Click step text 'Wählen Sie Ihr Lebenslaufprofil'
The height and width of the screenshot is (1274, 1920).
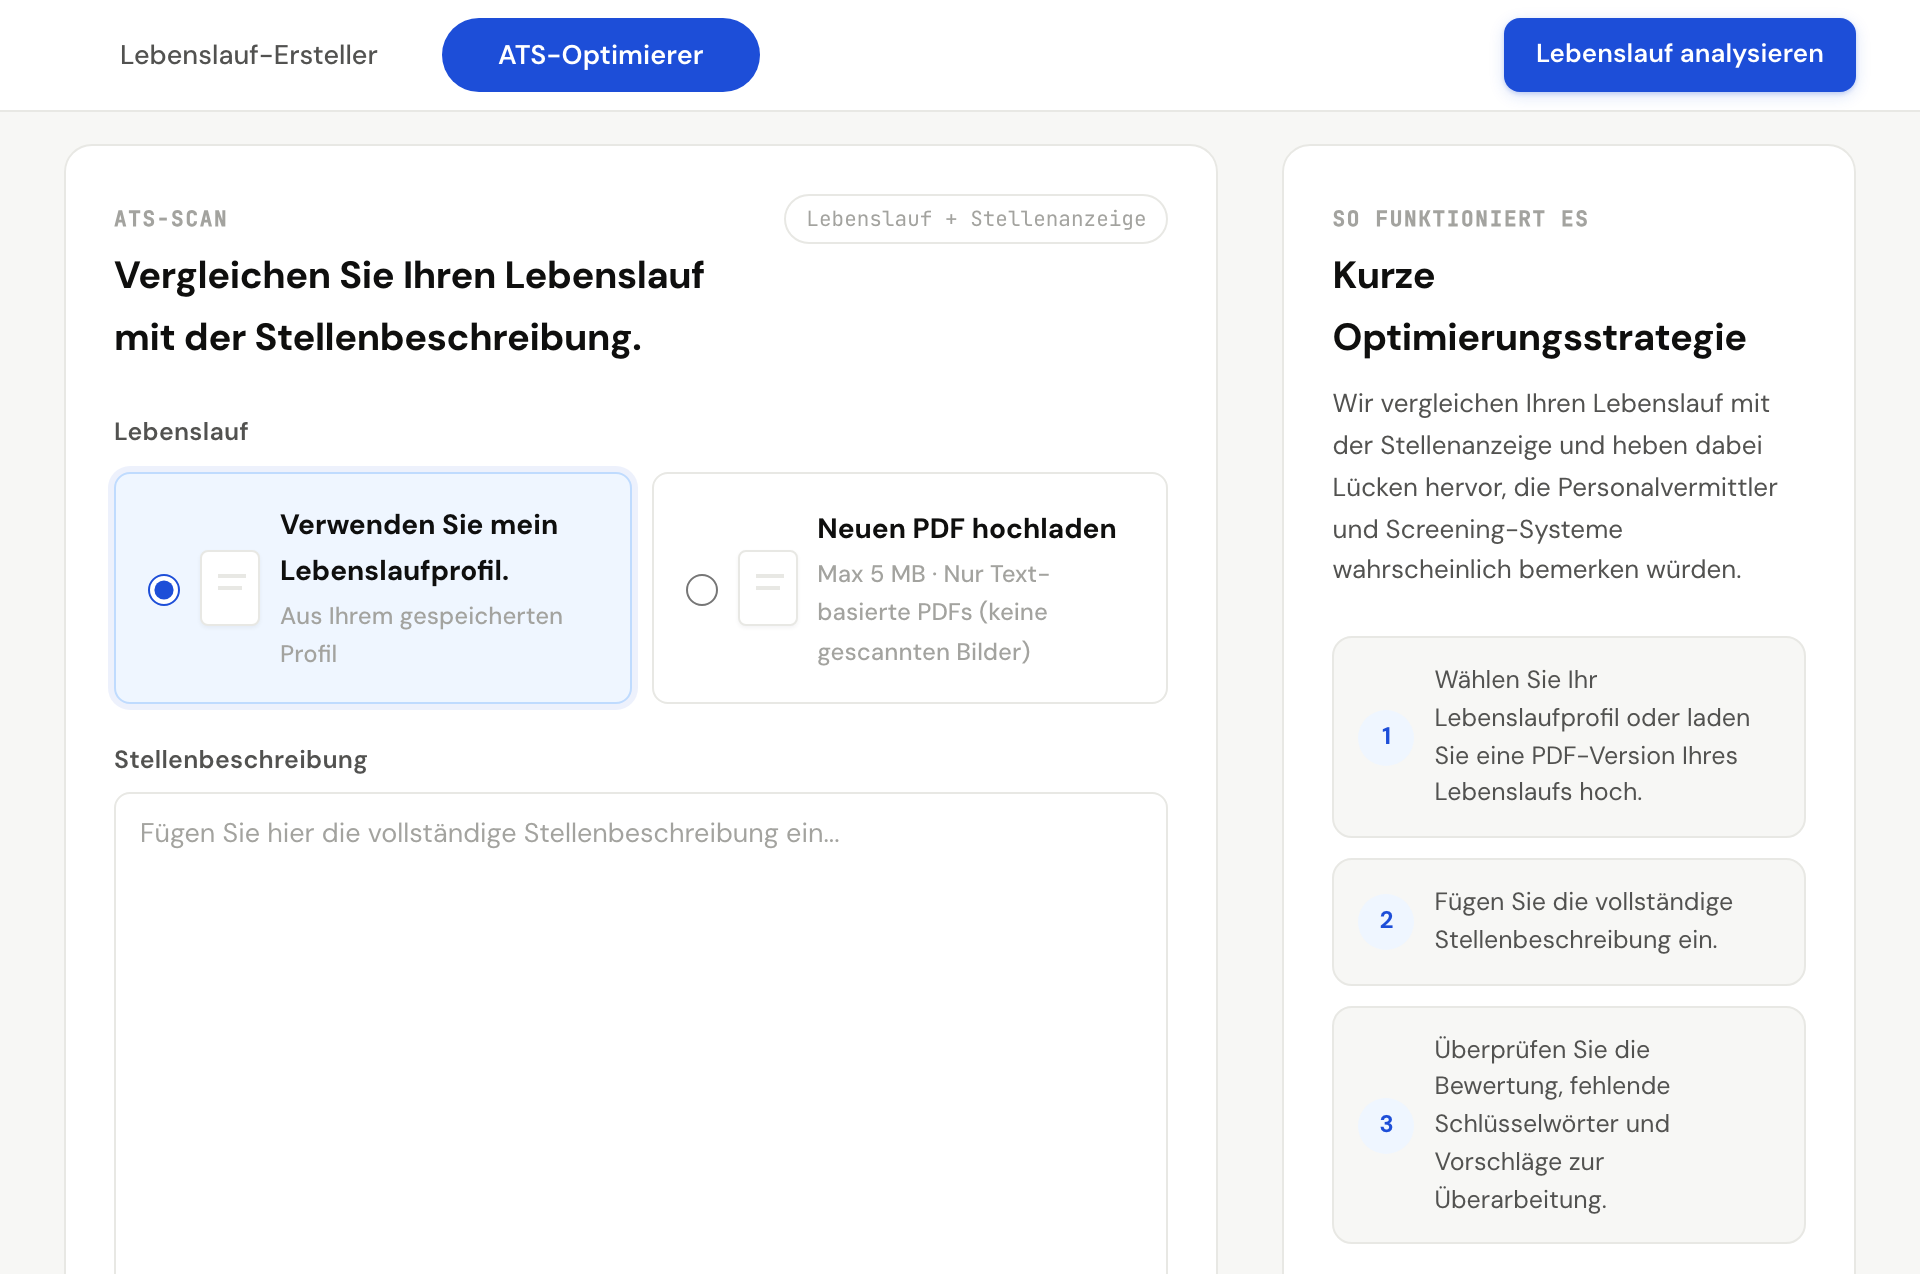1591,699
